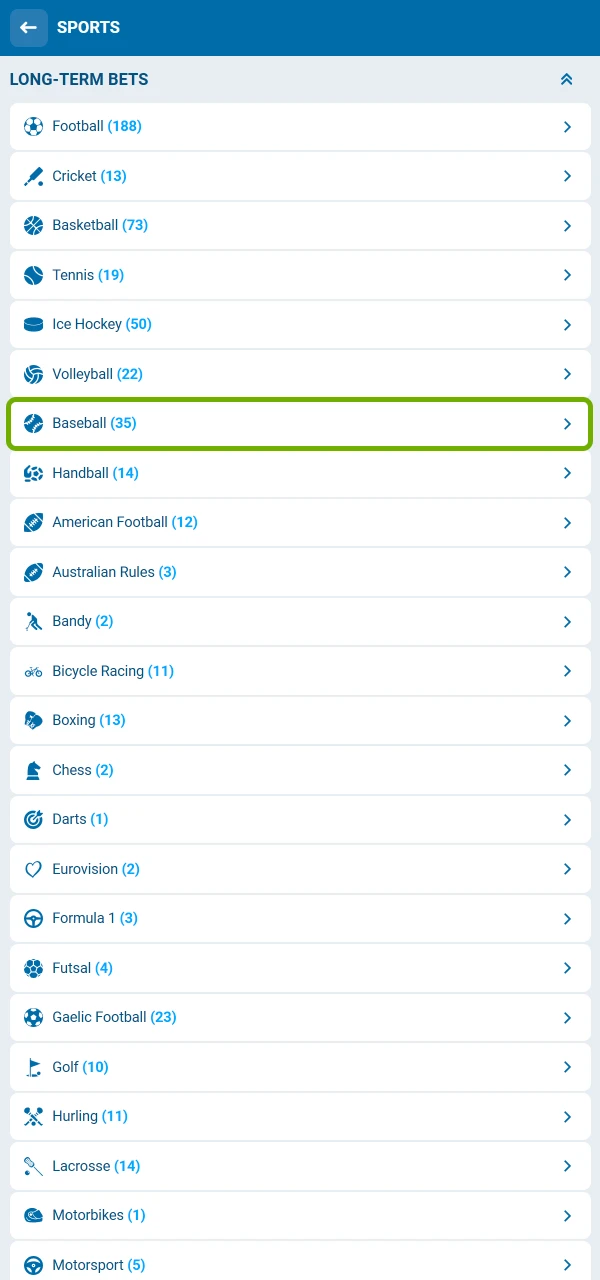The width and height of the screenshot is (600, 1280).
Task: Click the Tennis ball icon
Action: [33, 275]
